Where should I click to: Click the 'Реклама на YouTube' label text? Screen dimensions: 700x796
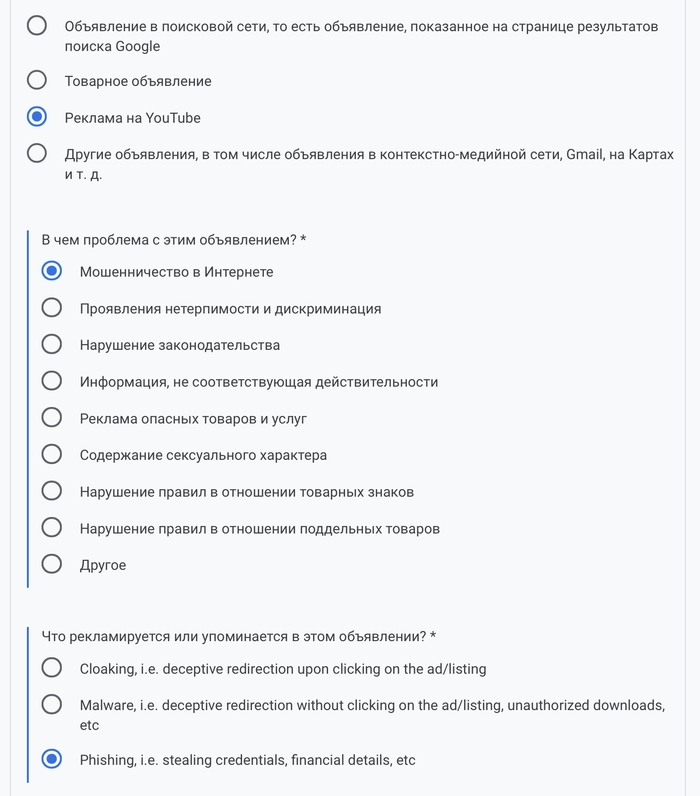[x=133, y=118]
